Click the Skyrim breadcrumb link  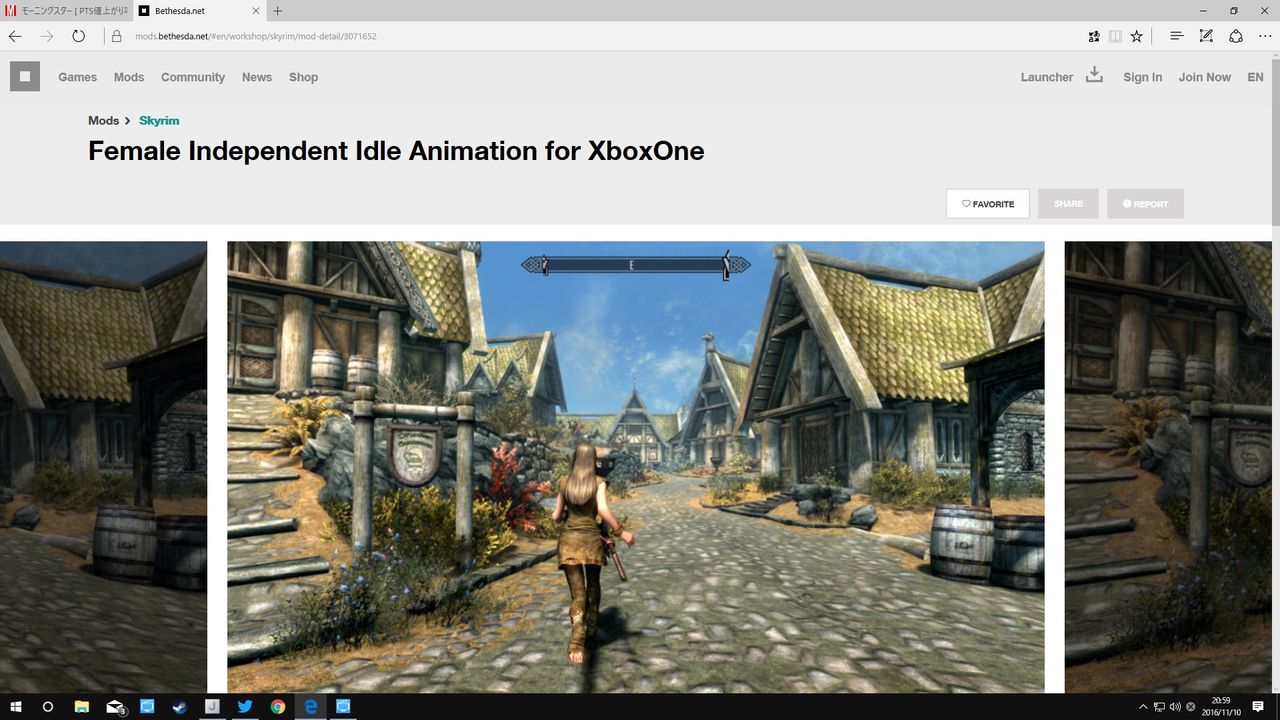[159, 120]
